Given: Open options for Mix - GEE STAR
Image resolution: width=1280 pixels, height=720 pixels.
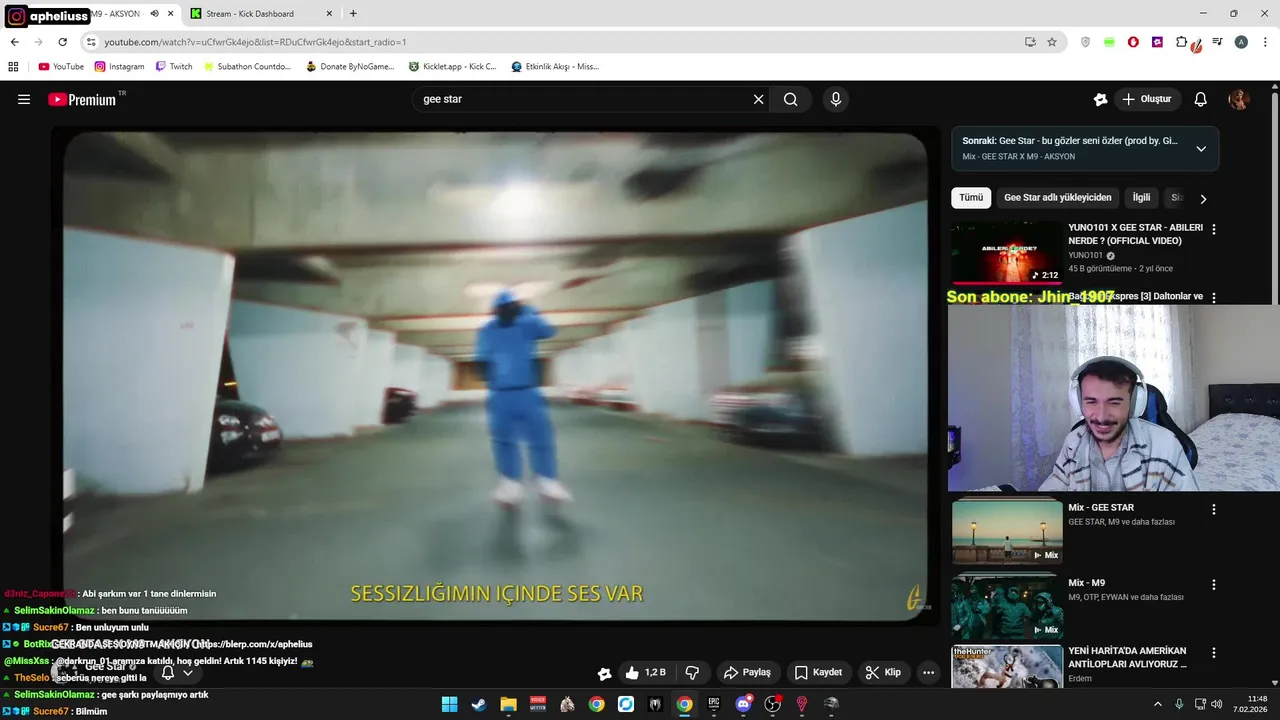Looking at the screenshot, I should click(x=1214, y=509).
